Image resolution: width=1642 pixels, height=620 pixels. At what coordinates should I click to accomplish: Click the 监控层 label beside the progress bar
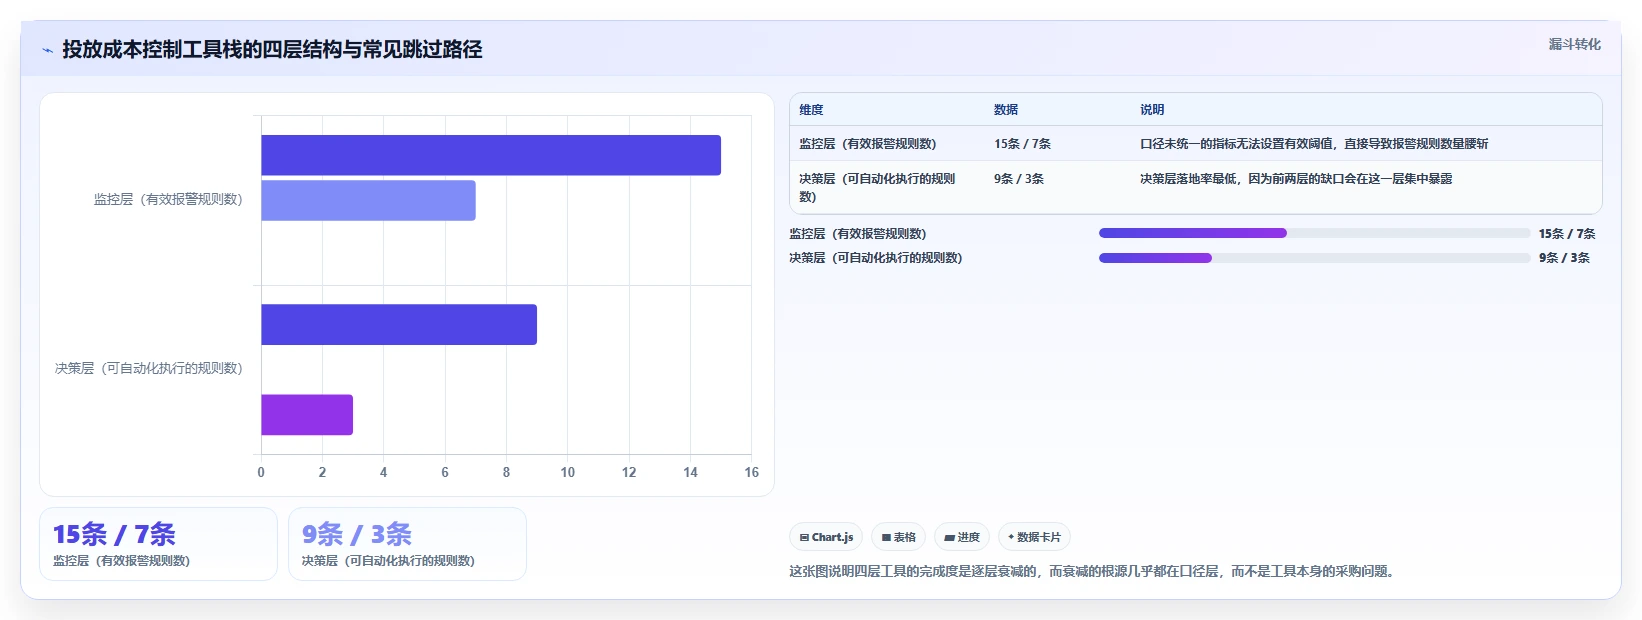coord(858,234)
